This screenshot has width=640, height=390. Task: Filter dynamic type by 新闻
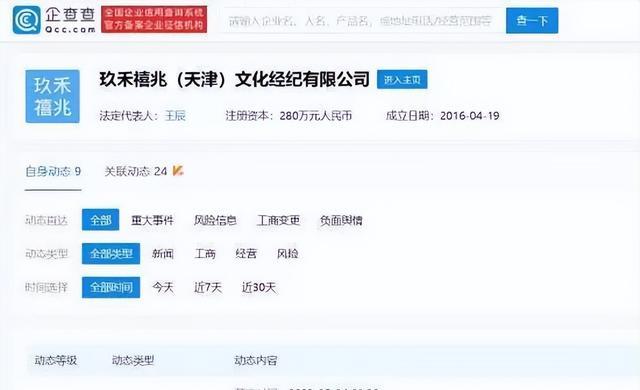coord(163,254)
